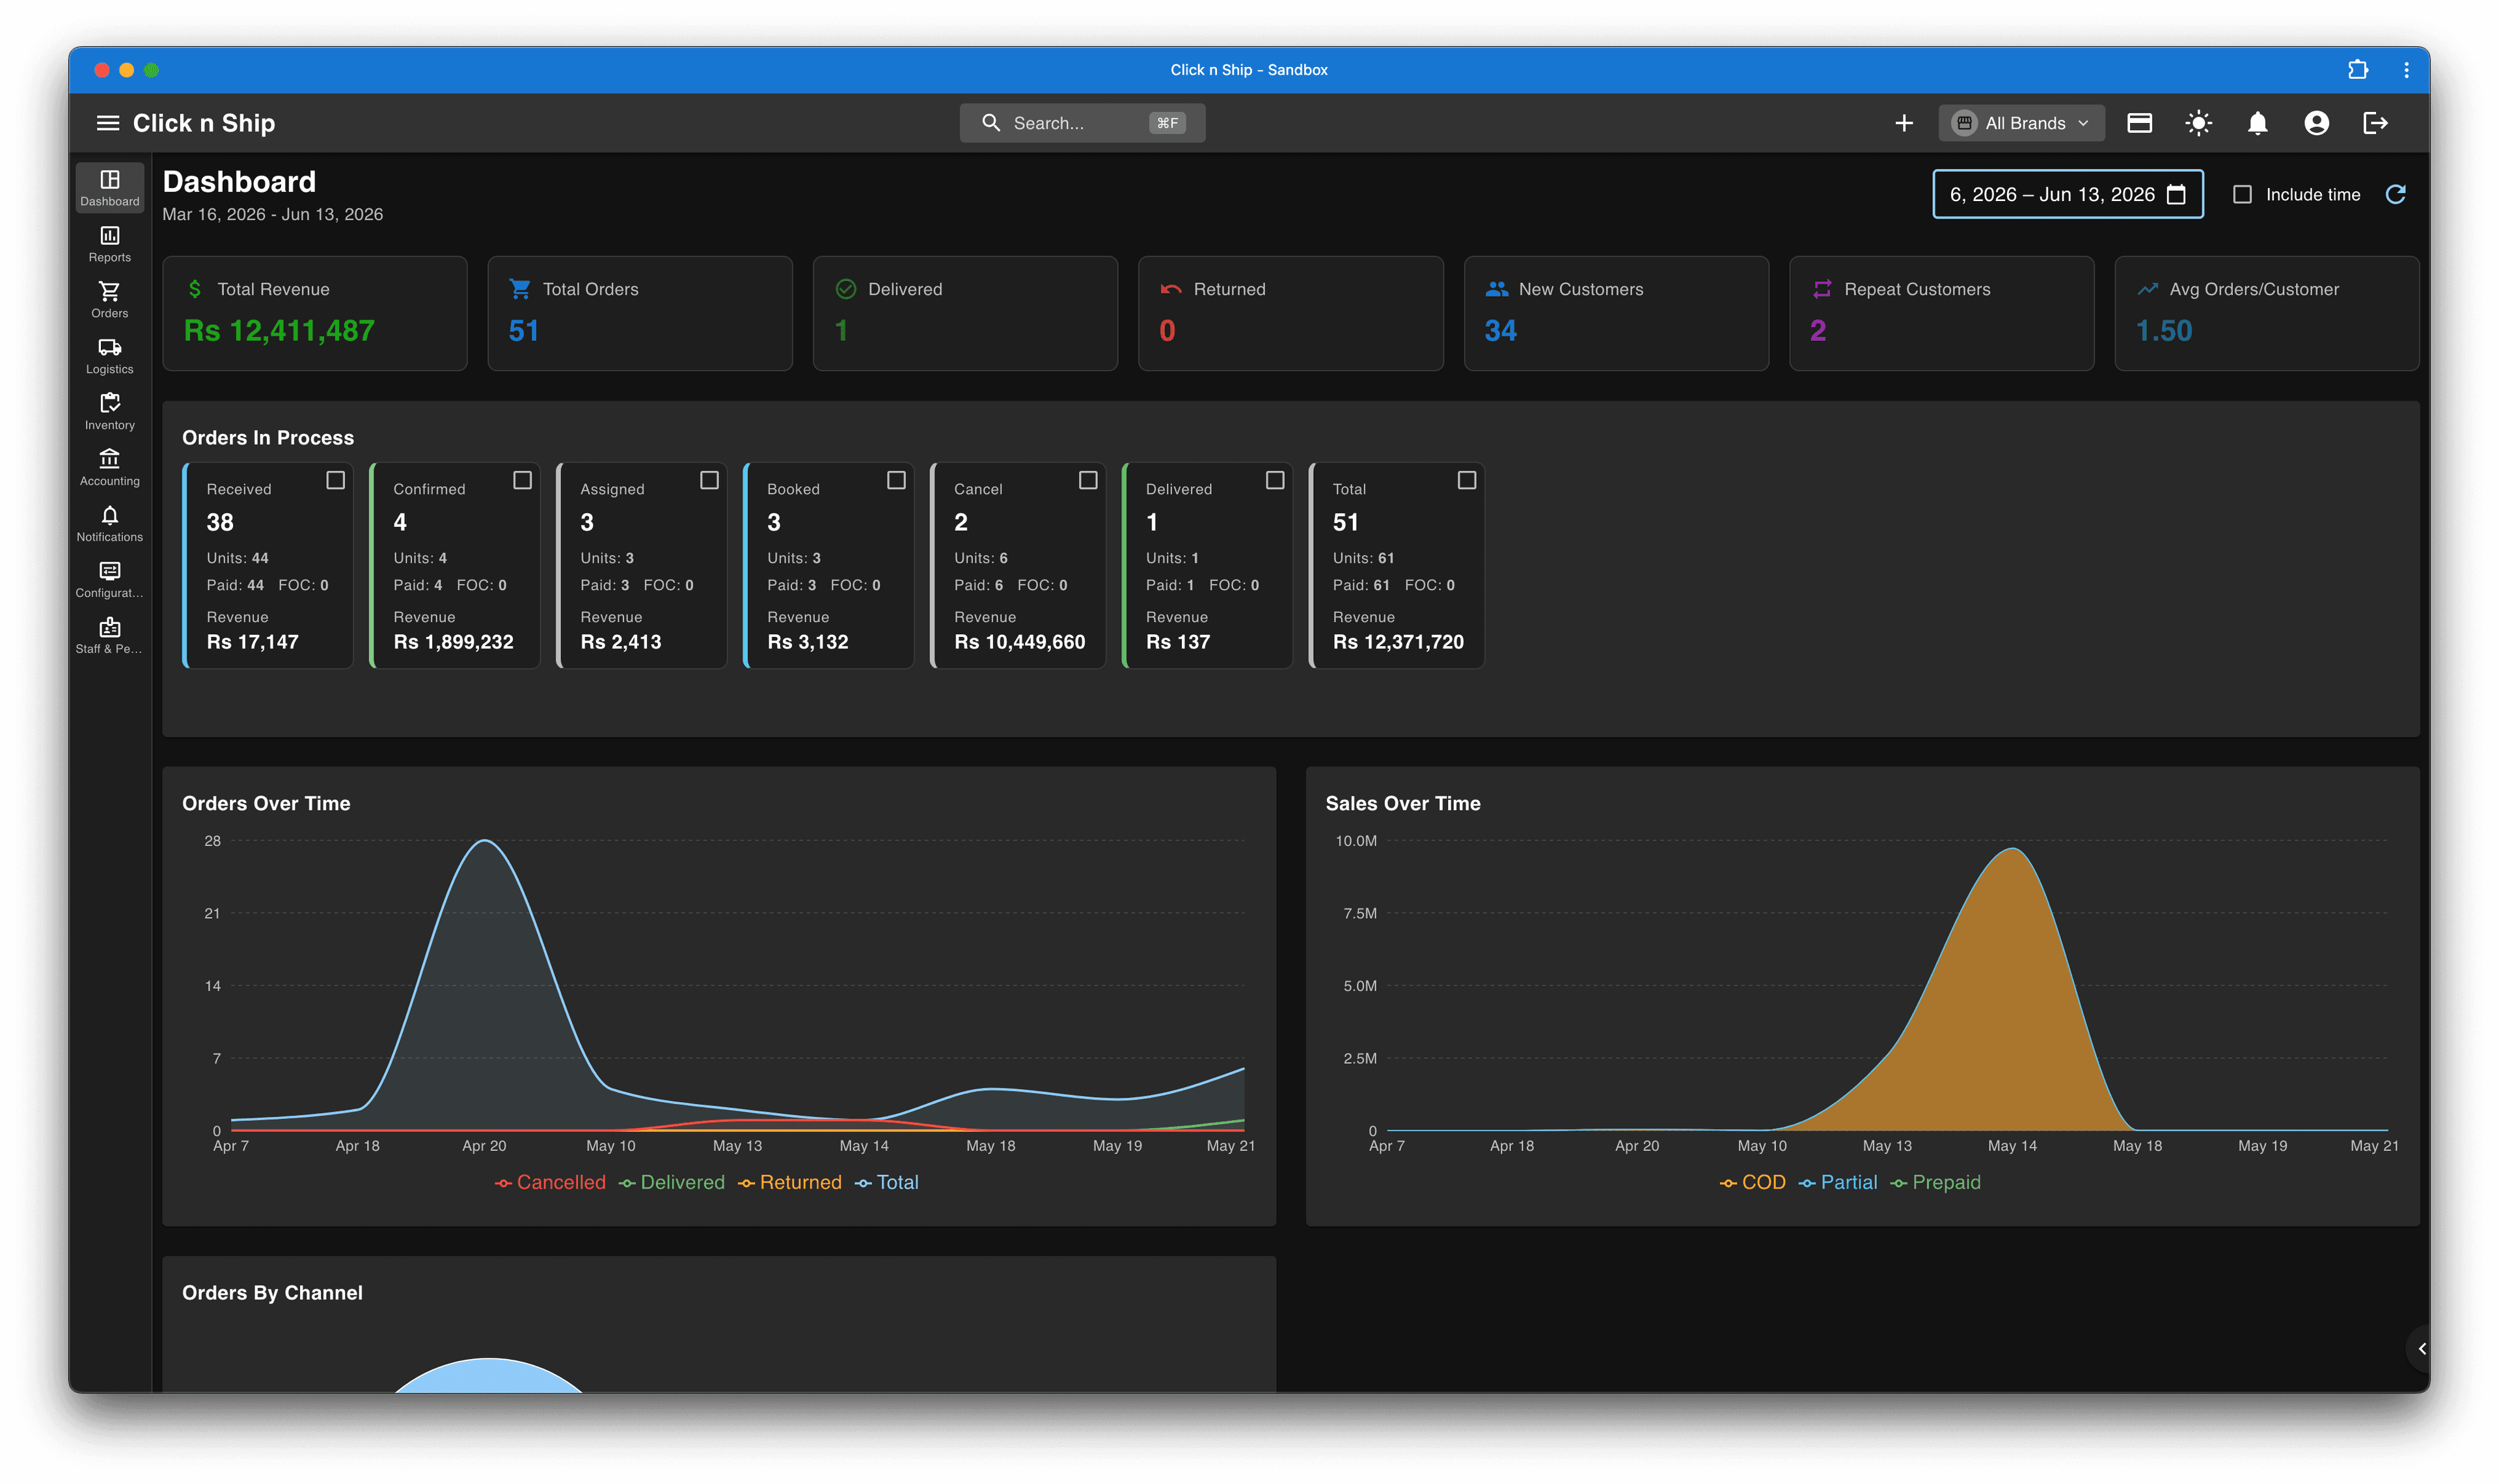This screenshot has width=2499, height=1484.
Task: Open the user account profile icon
Action: (2316, 123)
